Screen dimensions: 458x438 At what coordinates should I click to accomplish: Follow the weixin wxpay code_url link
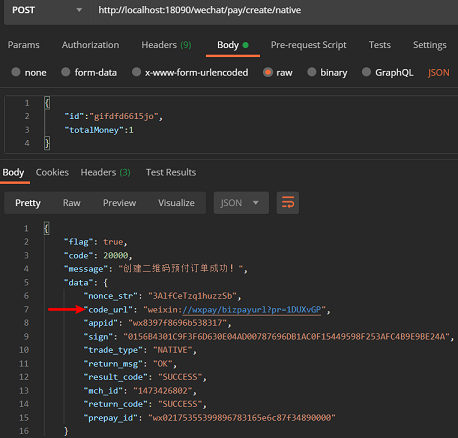[x=252, y=310]
